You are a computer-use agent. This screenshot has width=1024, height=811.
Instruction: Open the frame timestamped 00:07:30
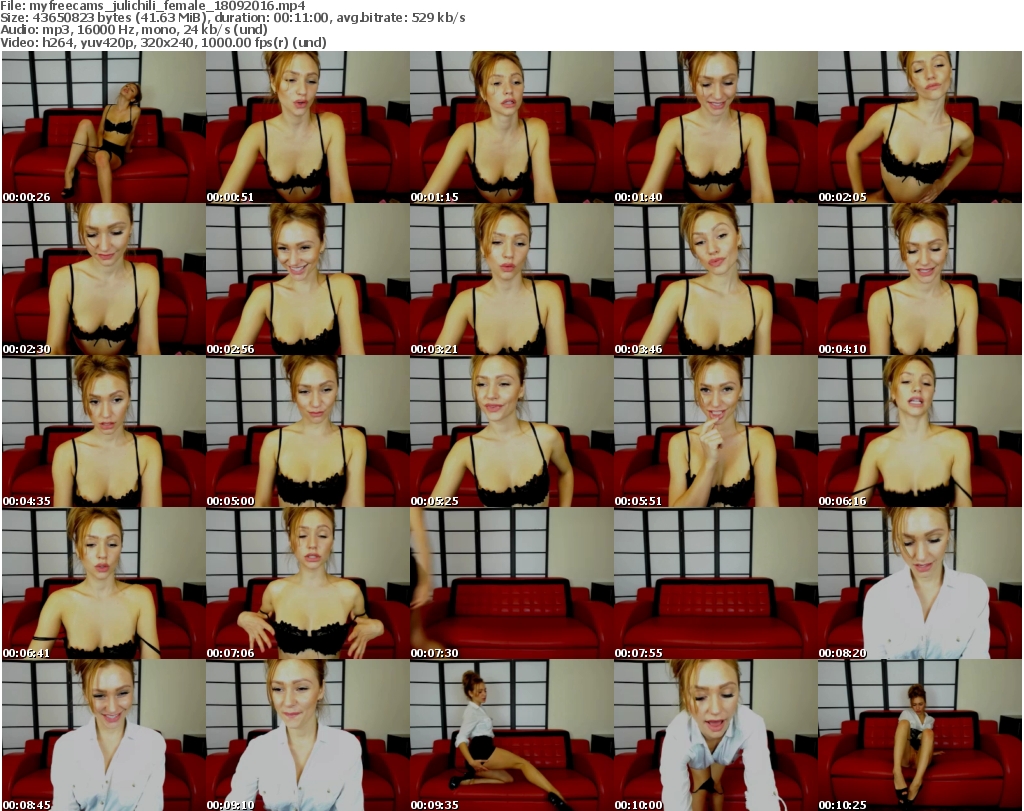click(x=511, y=584)
